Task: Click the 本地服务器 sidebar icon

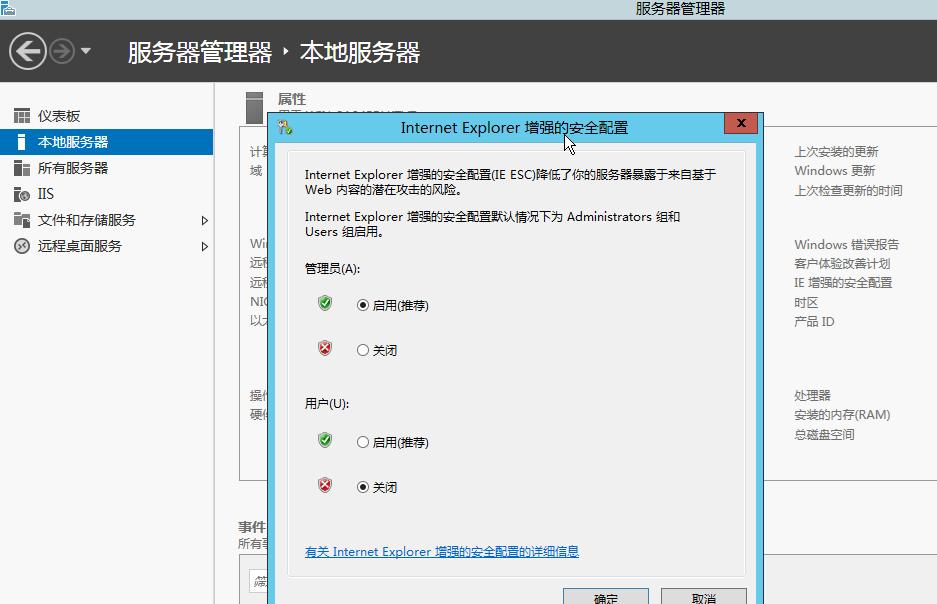Action: pos(22,142)
